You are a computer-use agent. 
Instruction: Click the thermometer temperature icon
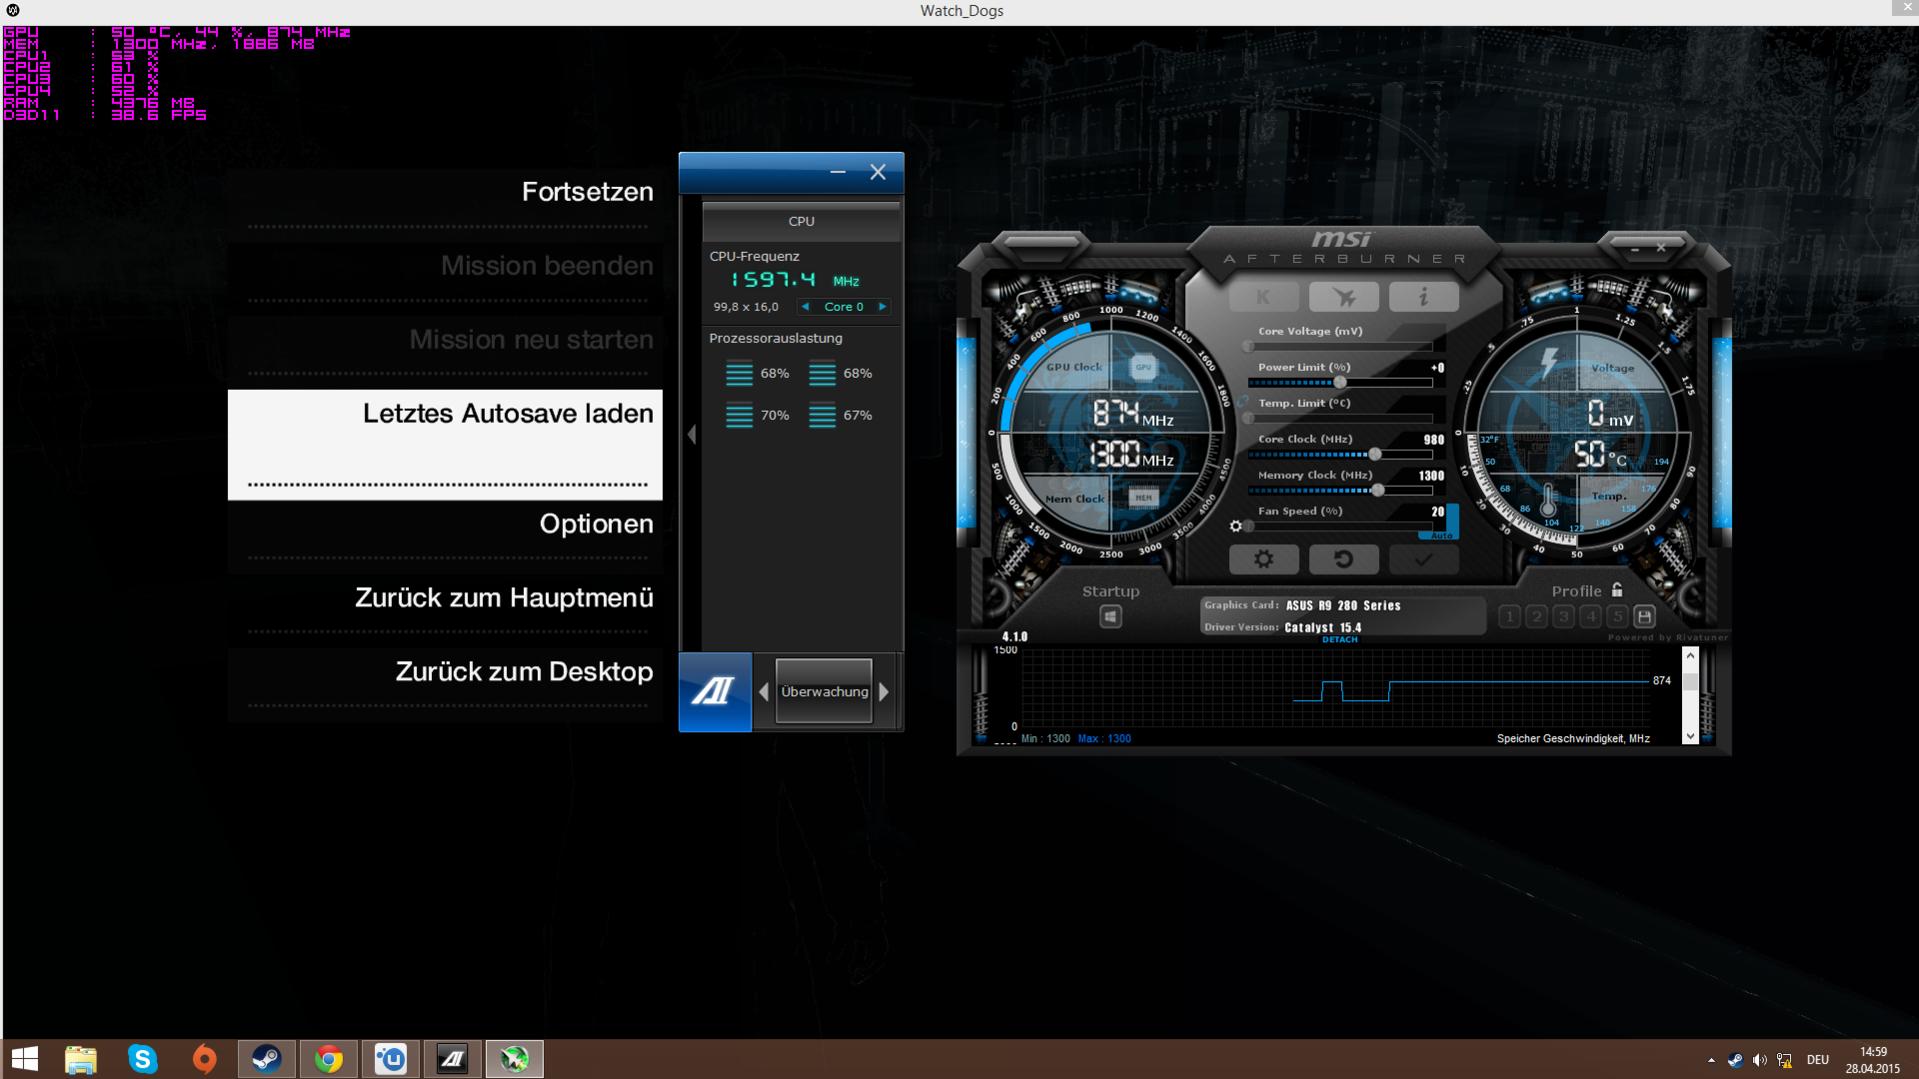pos(1548,499)
